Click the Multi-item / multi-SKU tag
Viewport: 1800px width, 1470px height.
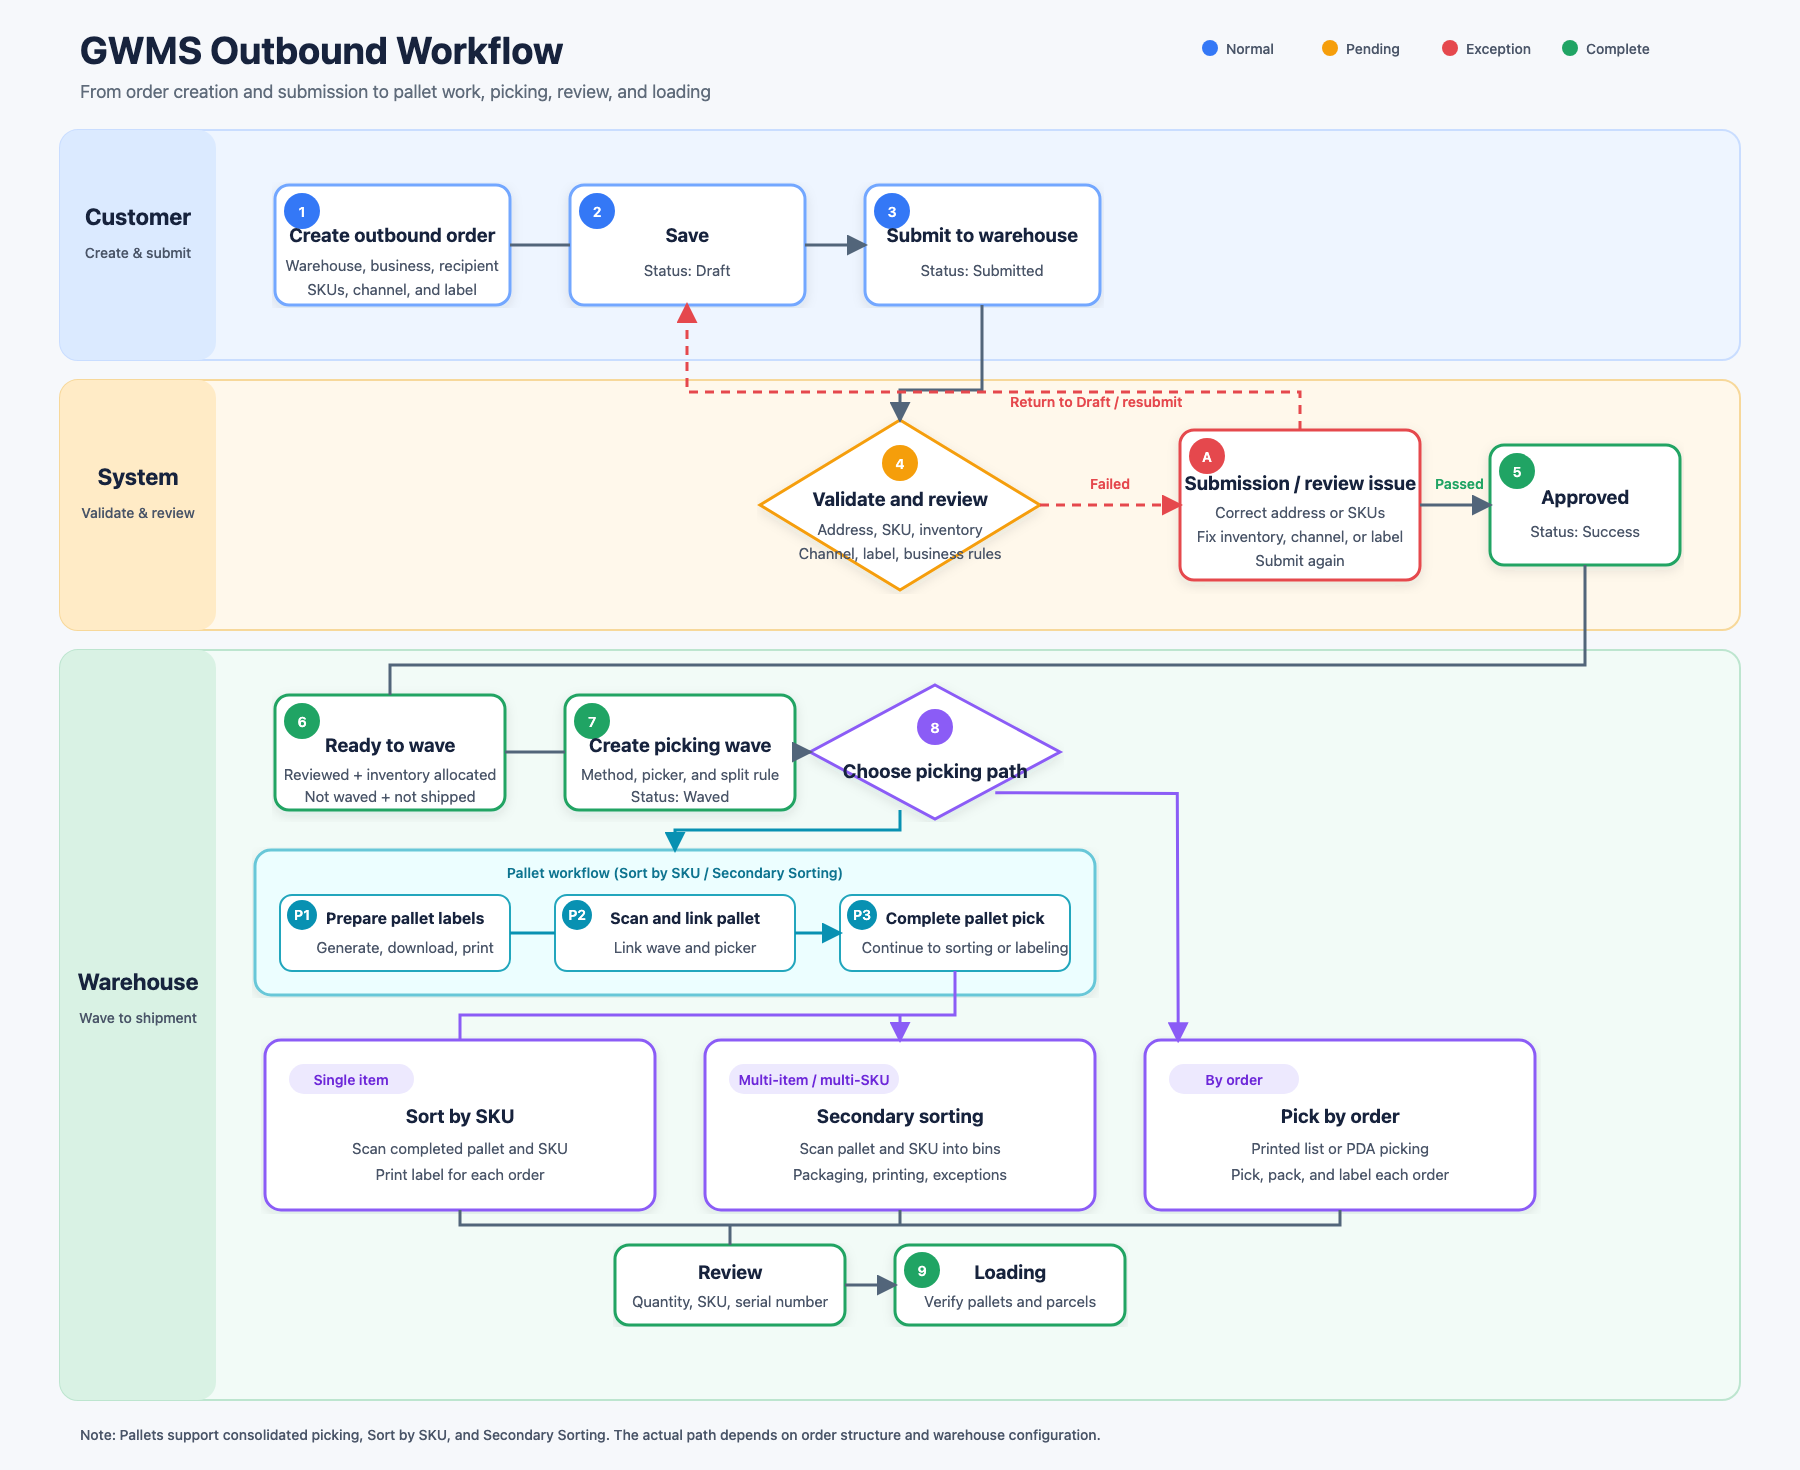[x=814, y=1079]
